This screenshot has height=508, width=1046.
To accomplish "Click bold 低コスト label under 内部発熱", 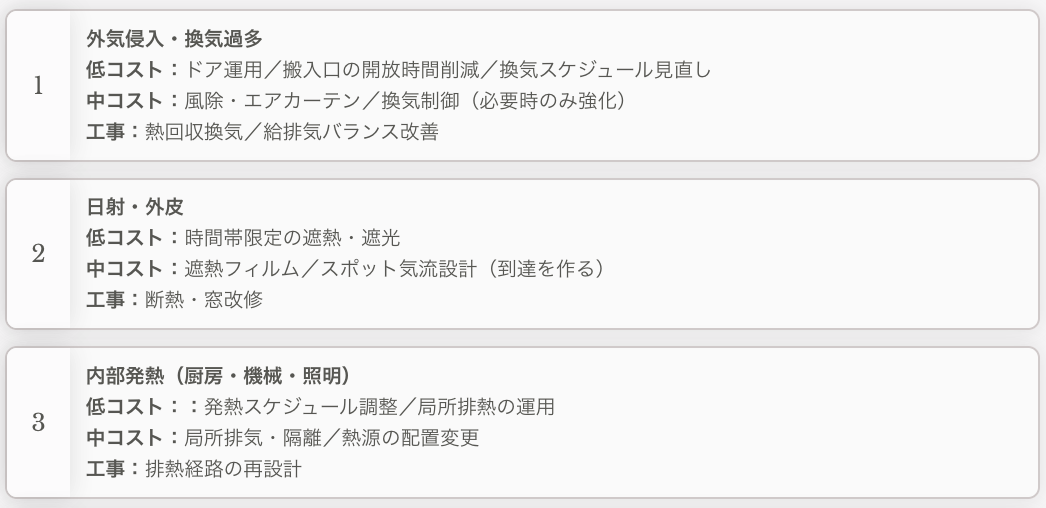I will [x=127, y=407].
